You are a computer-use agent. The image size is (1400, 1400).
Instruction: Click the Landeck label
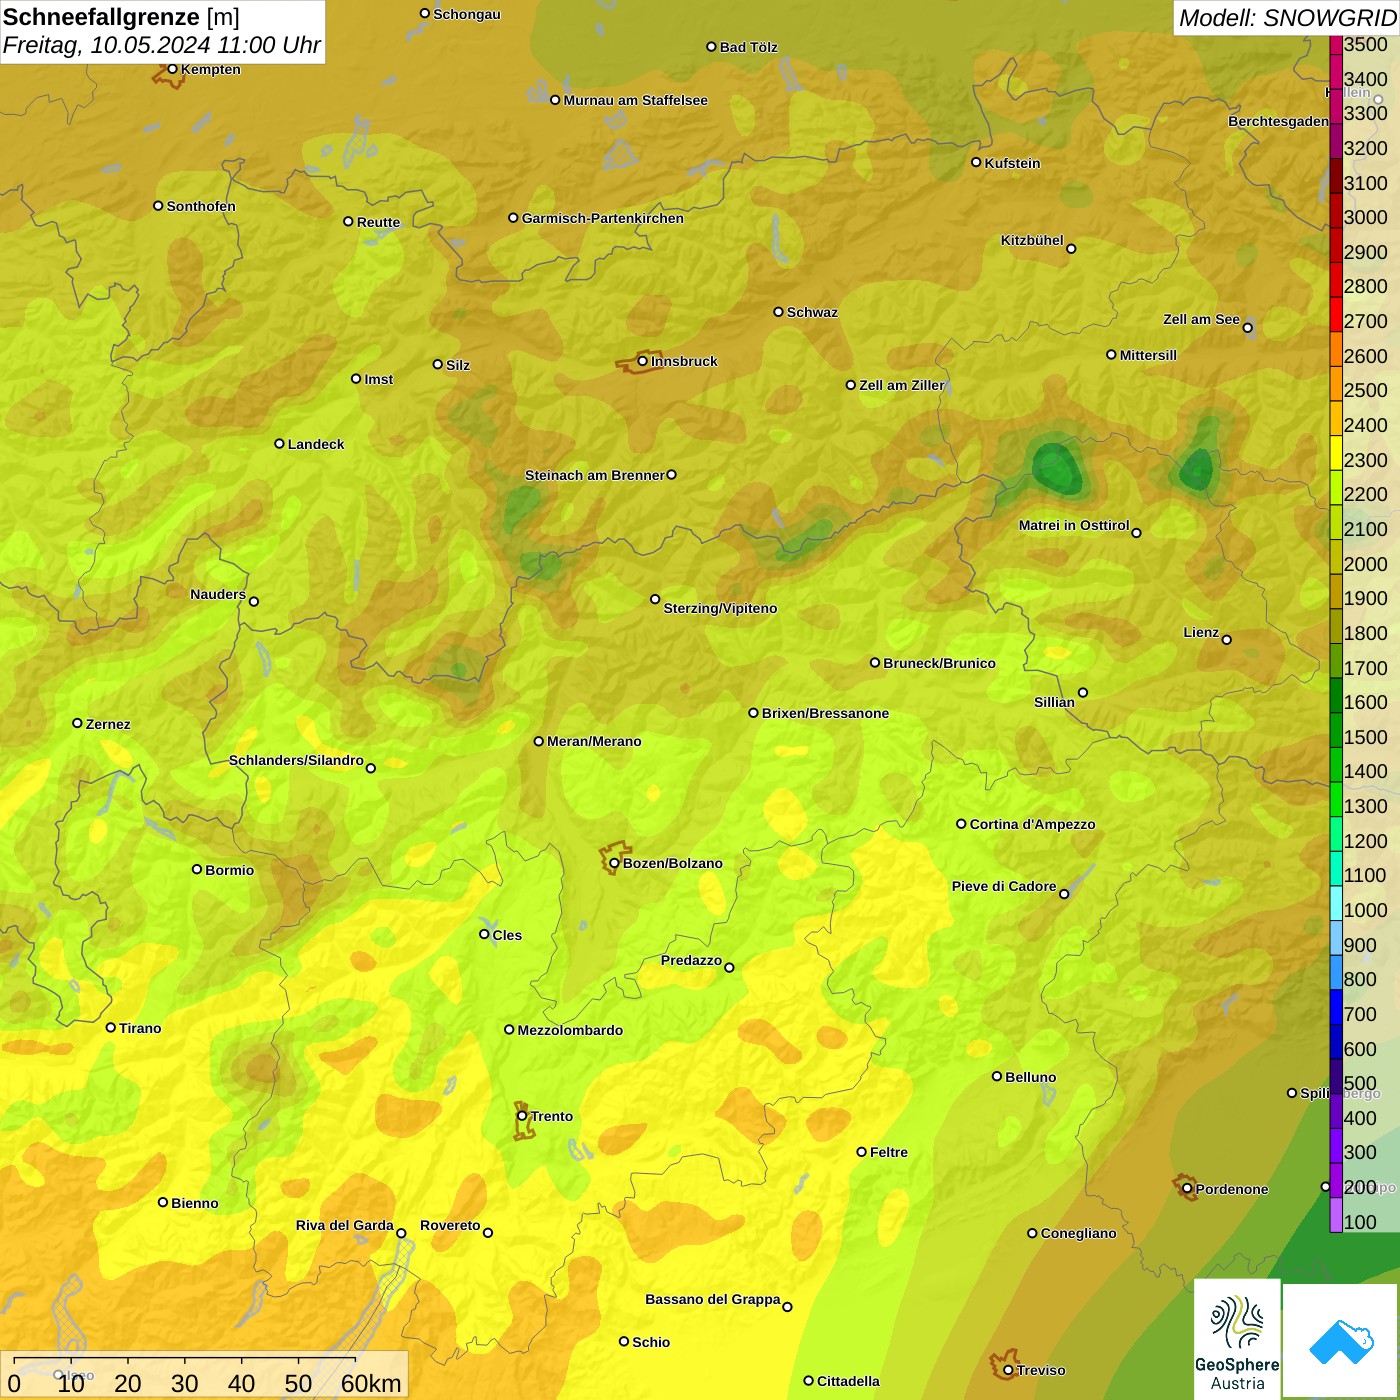coord(316,444)
